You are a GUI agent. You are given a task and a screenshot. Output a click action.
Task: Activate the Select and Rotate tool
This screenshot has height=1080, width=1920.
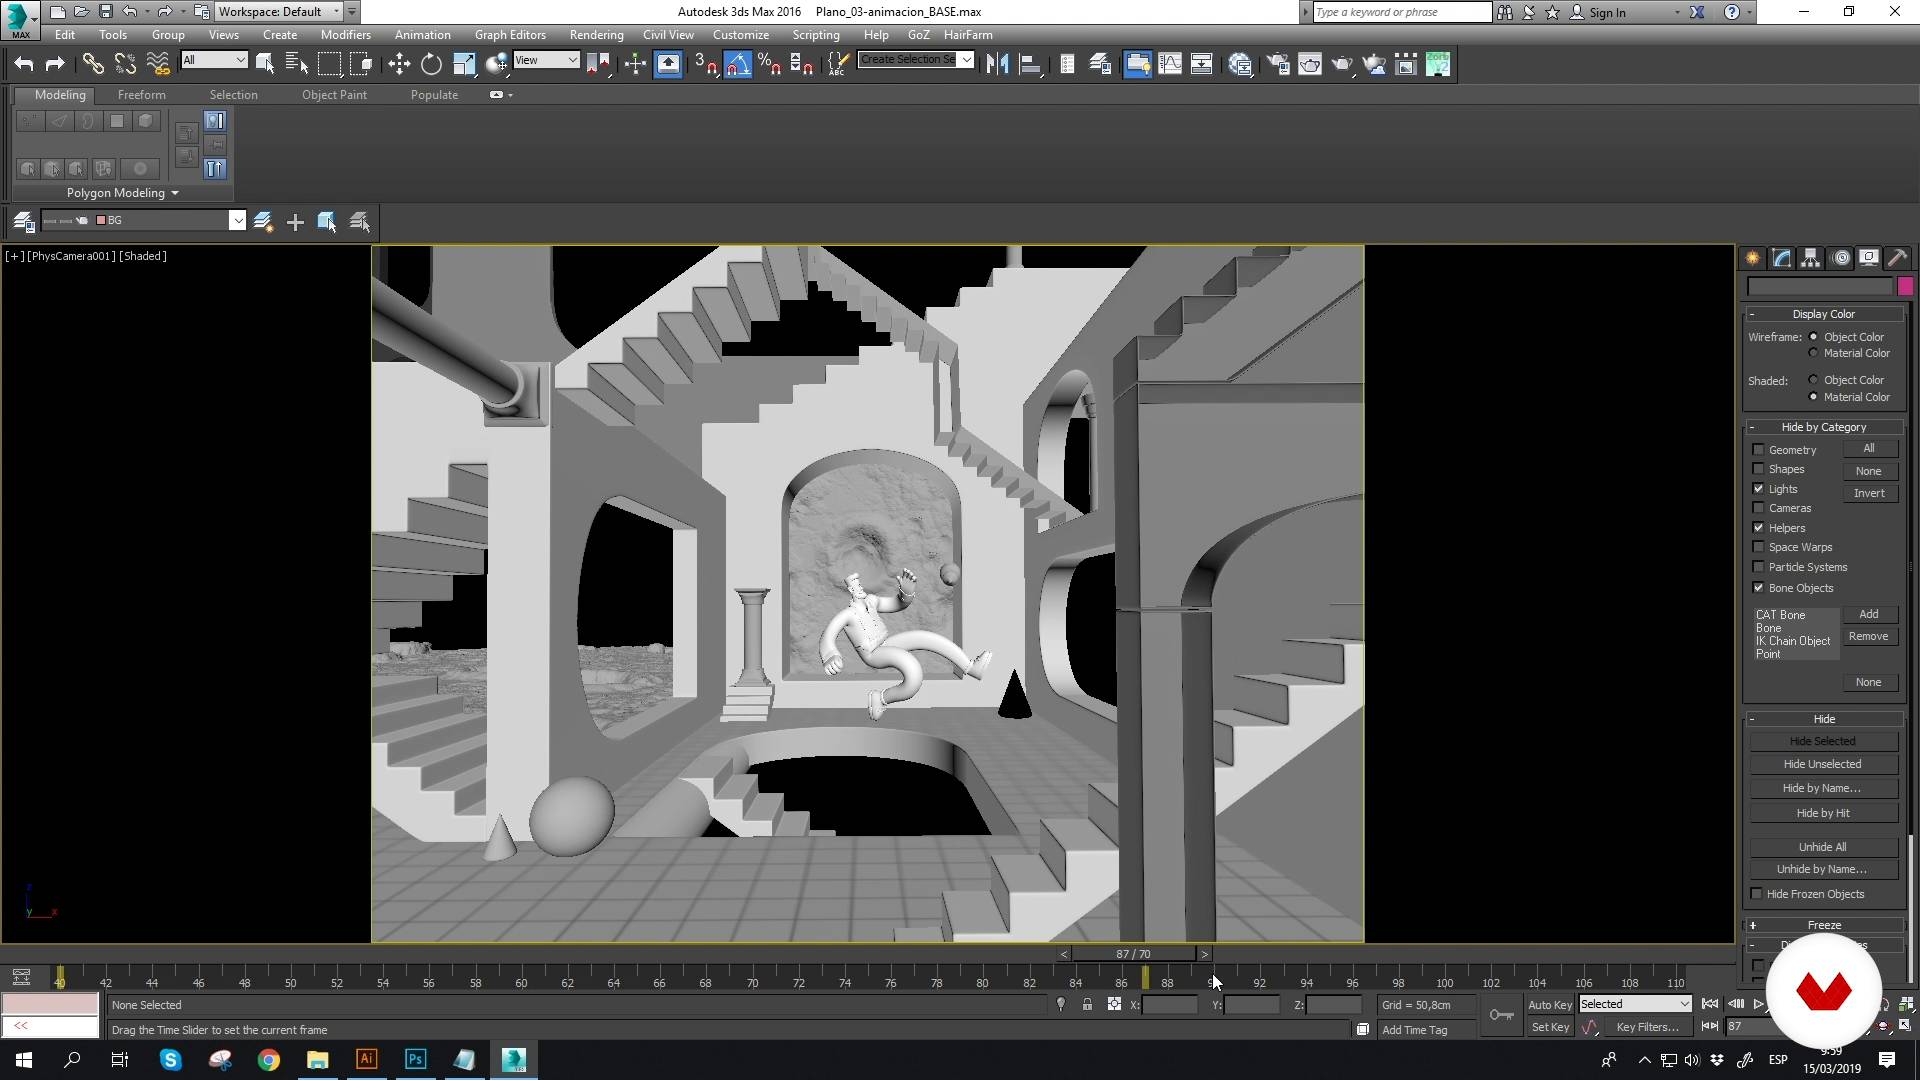click(x=431, y=64)
